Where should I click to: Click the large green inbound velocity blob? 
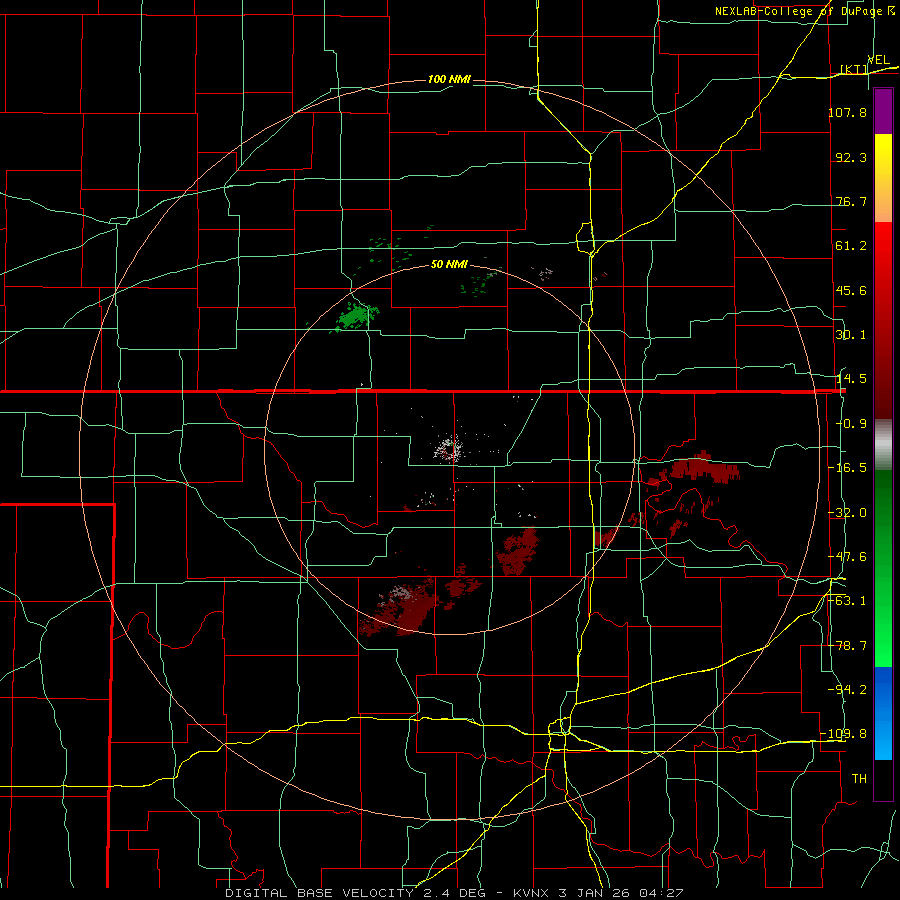click(355, 317)
